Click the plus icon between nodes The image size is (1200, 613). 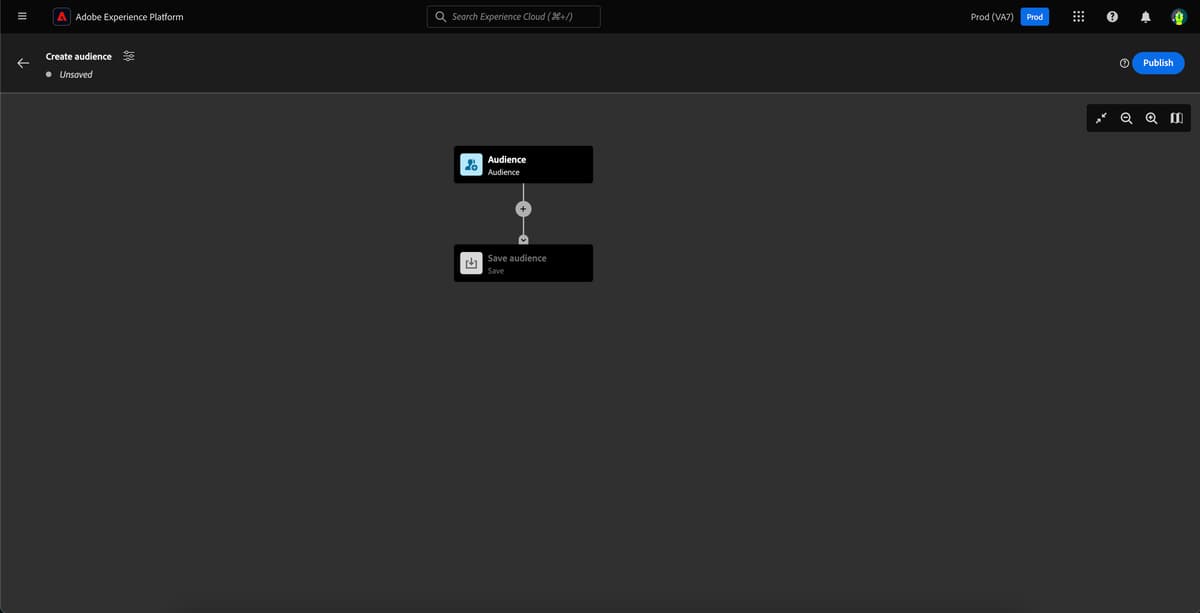tap(523, 208)
